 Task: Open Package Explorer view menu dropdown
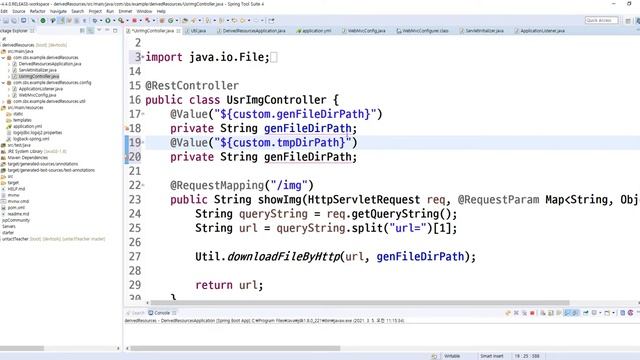pyautogui.click(x=99, y=31)
